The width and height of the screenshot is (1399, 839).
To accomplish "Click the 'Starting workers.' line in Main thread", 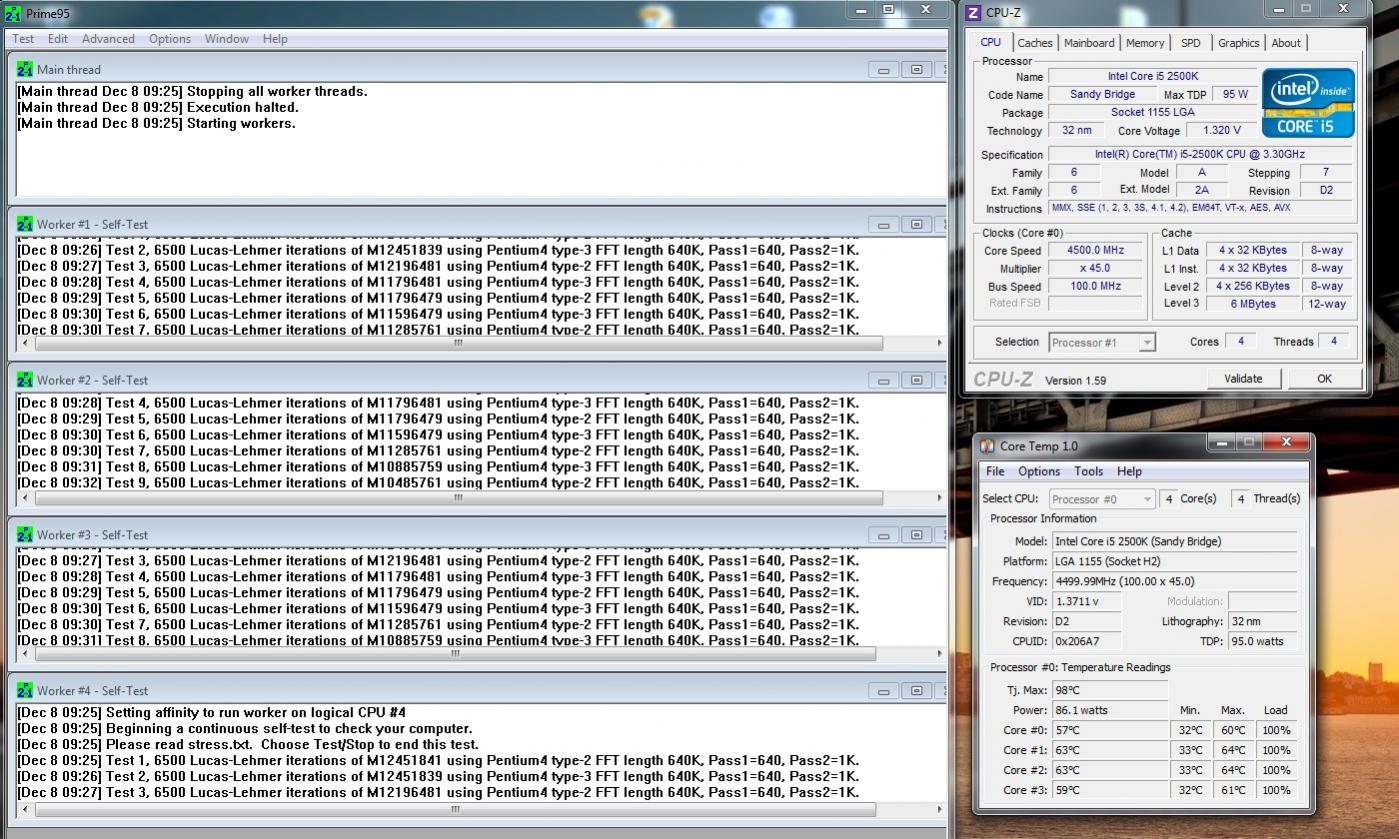I will (x=157, y=124).
